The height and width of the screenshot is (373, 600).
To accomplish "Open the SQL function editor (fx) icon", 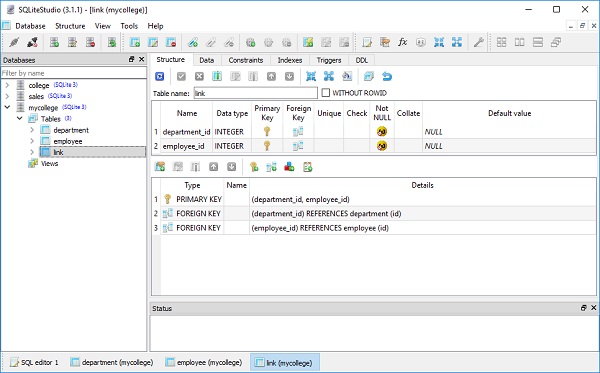I will coord(403,42).
